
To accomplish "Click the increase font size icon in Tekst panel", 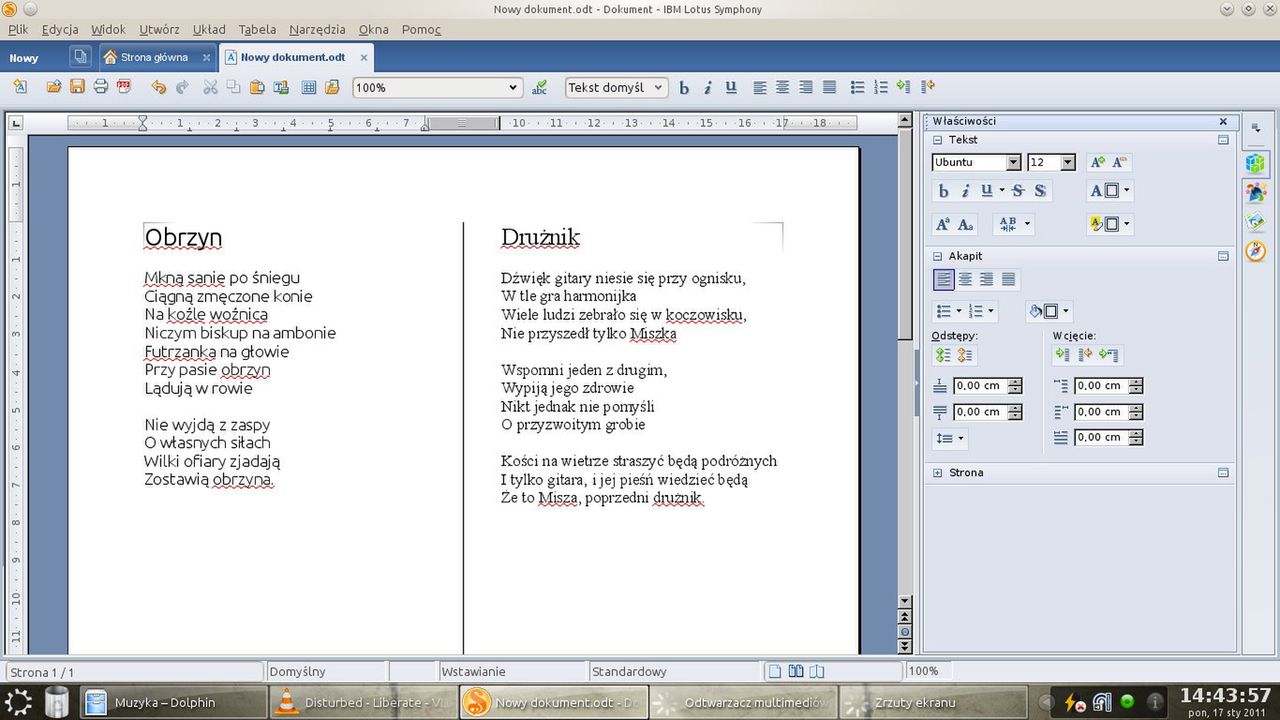I will pos(1098,162).
